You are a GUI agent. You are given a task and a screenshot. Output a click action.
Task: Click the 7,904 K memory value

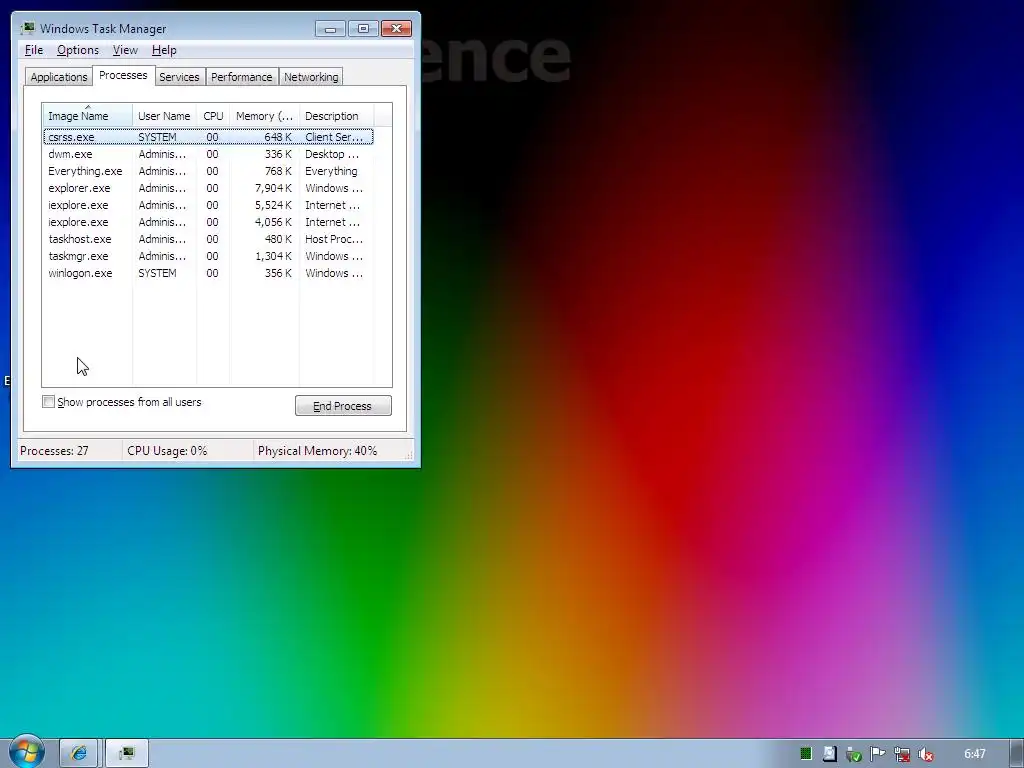coord(273,188)
